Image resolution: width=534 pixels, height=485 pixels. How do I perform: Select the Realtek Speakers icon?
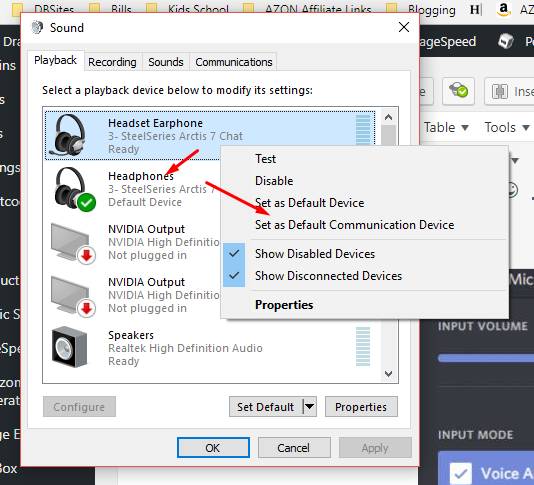point(69,347)
